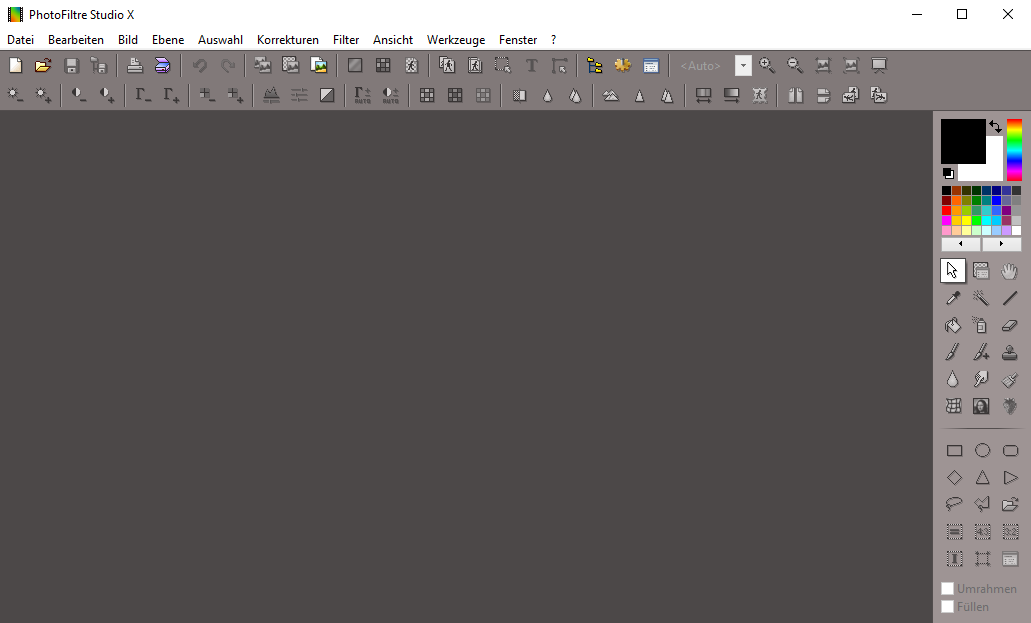1031x623 pixels.
Task: Open the Fenster menu
Action: point(517,39)
